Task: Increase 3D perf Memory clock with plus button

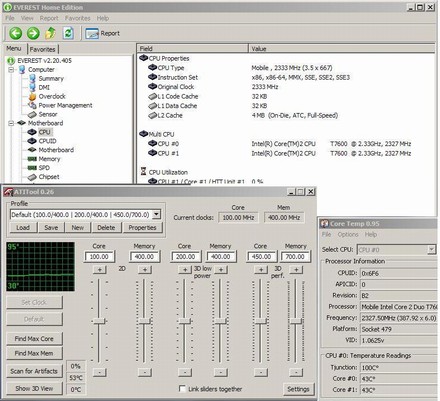Action: coord(296,270)
